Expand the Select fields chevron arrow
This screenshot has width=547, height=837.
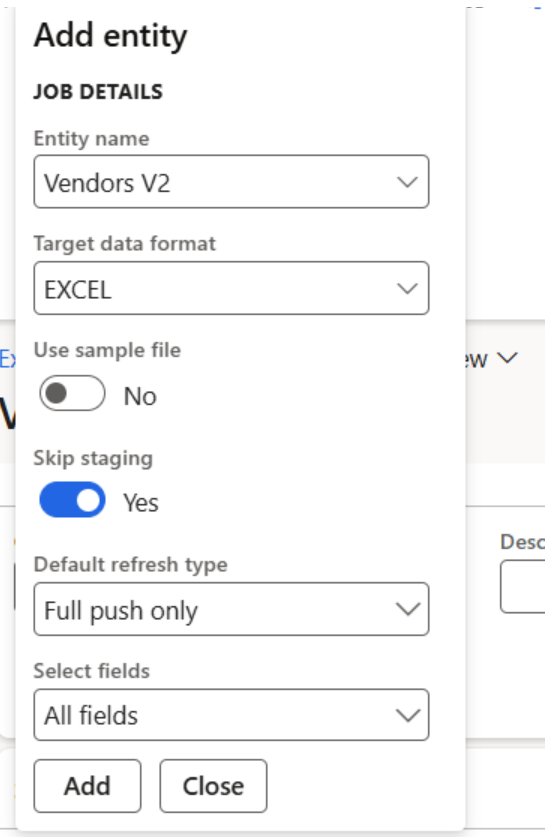coord(408,715)
